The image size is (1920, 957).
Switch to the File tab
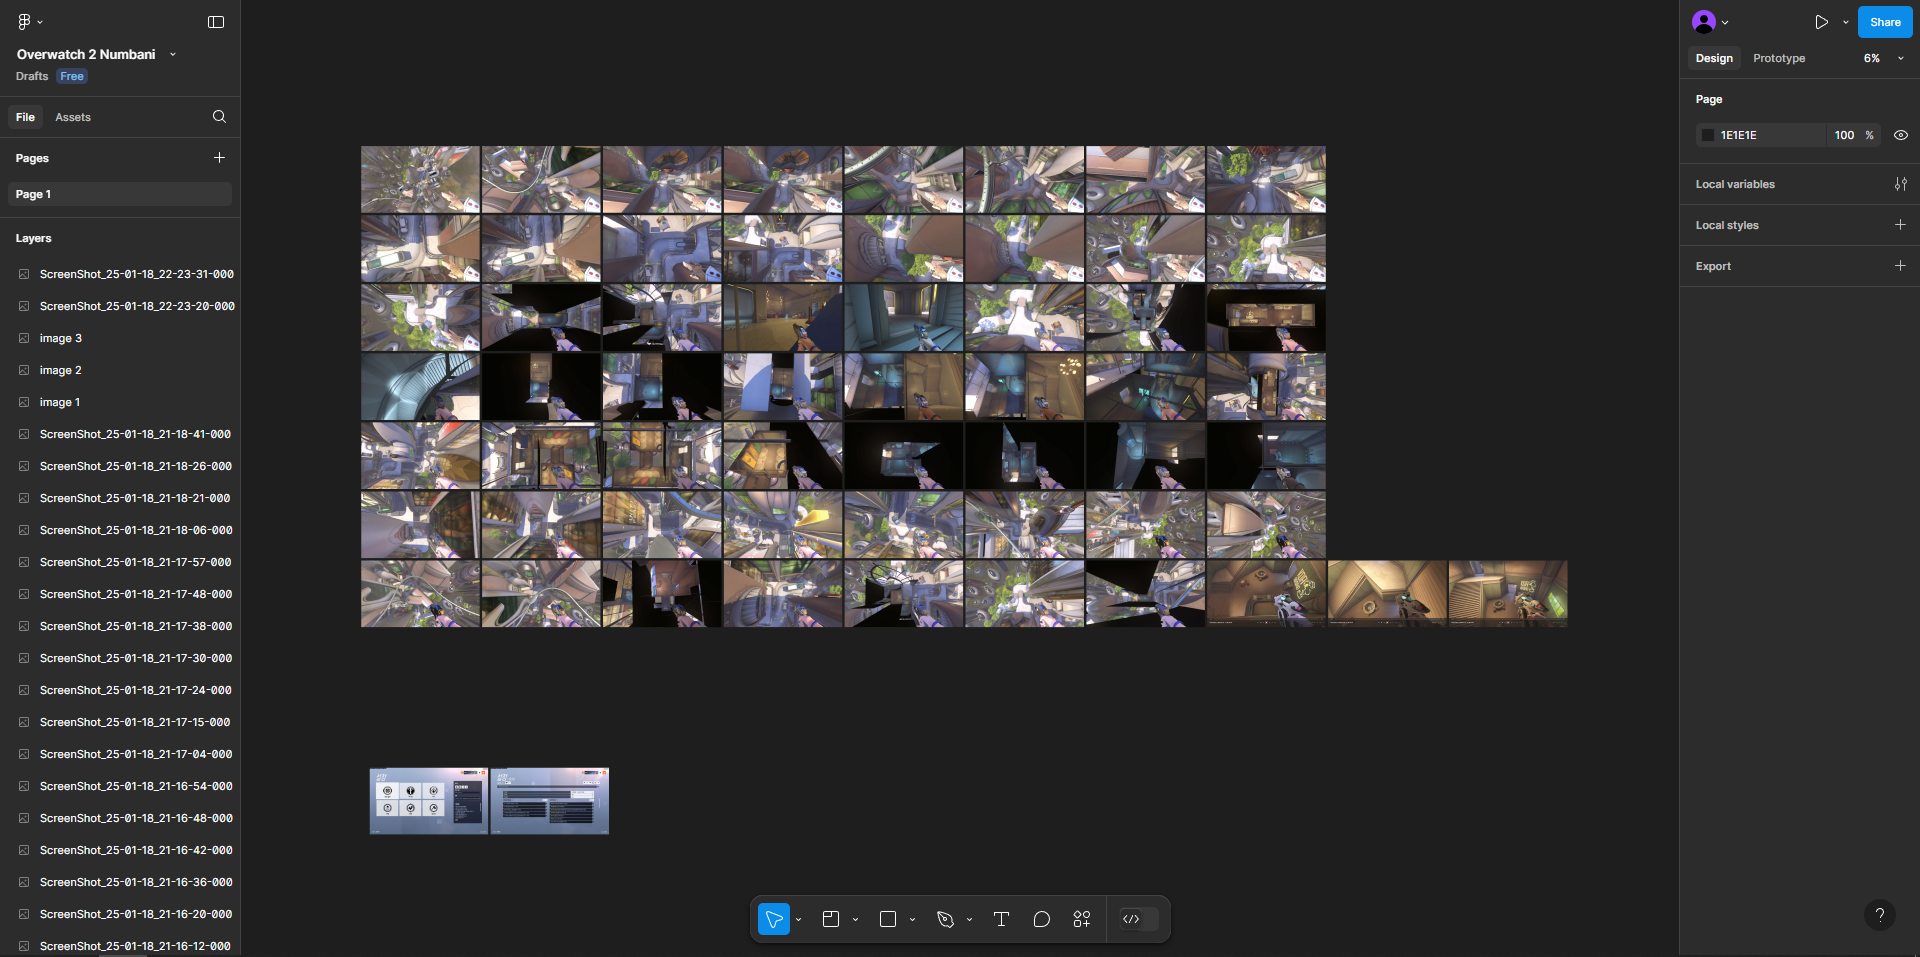pyautogui.click(x=25, y=117)
